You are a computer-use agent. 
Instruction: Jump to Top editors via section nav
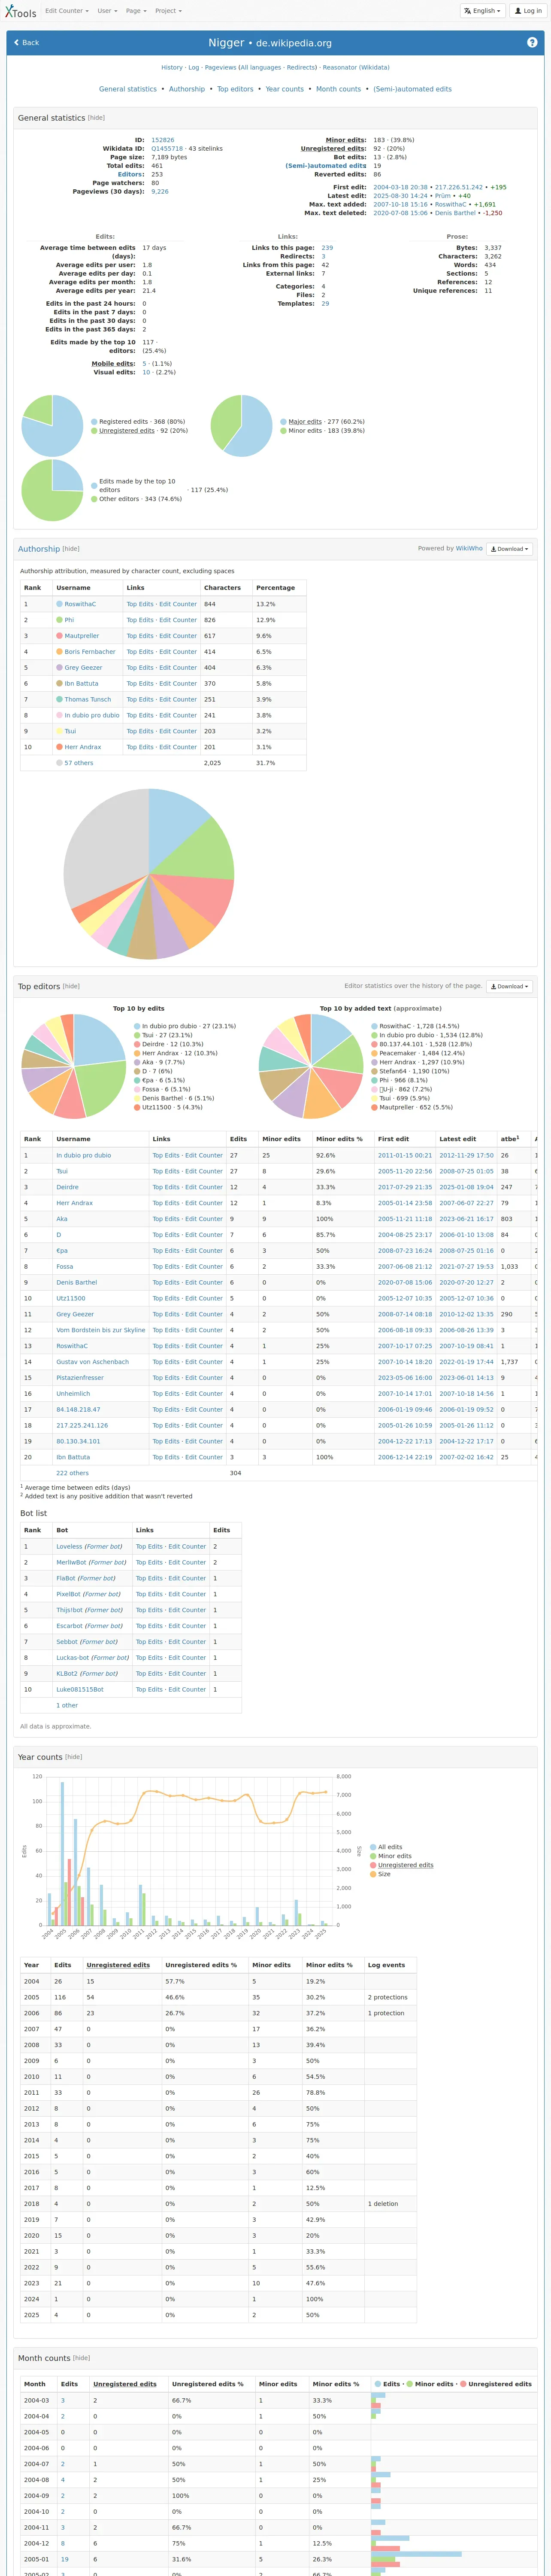[235, 89]
